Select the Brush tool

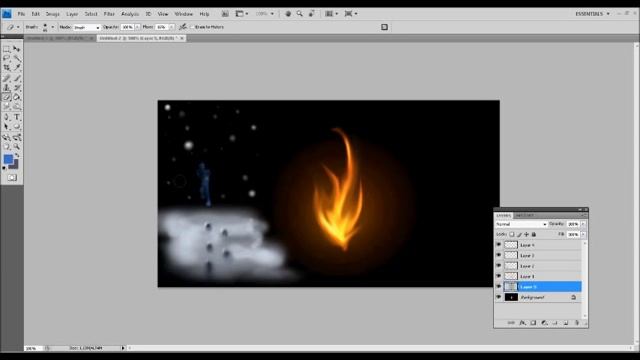(x=17, y=78)
